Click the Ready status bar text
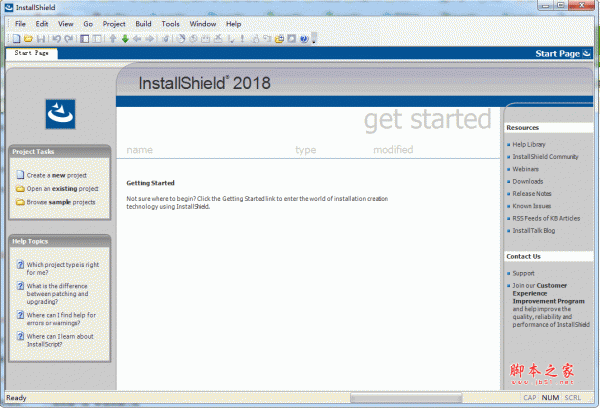 [x=16, y=398]
